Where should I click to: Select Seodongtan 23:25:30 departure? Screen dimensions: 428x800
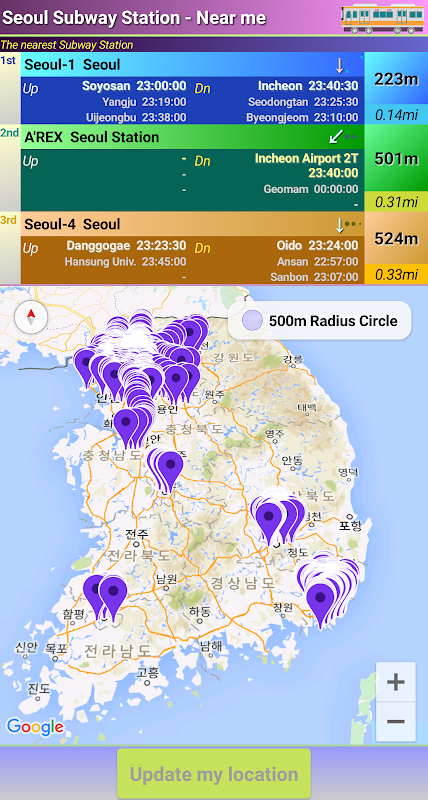303,102
